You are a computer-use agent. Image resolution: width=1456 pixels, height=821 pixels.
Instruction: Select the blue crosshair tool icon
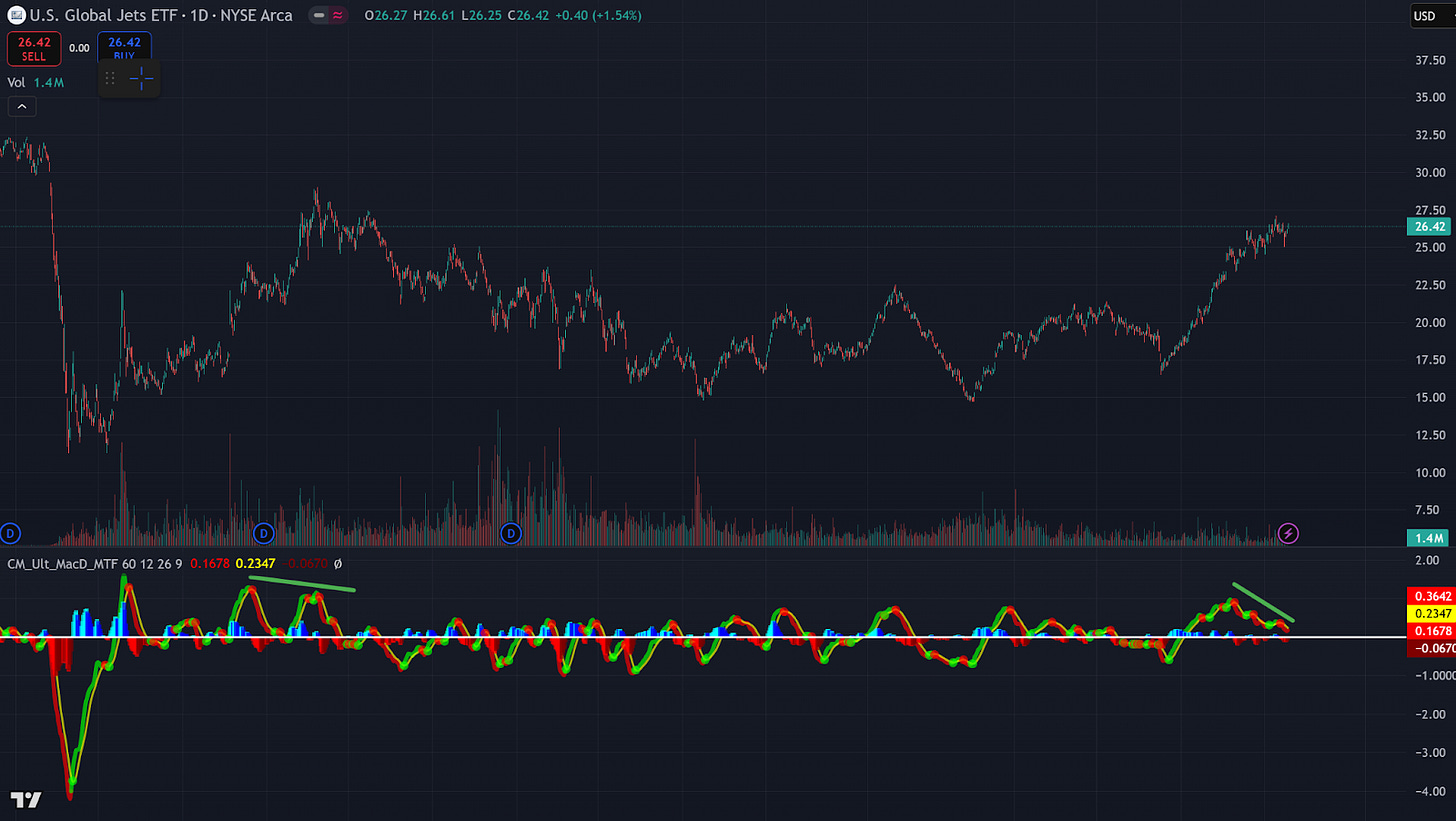coord(141,78)
